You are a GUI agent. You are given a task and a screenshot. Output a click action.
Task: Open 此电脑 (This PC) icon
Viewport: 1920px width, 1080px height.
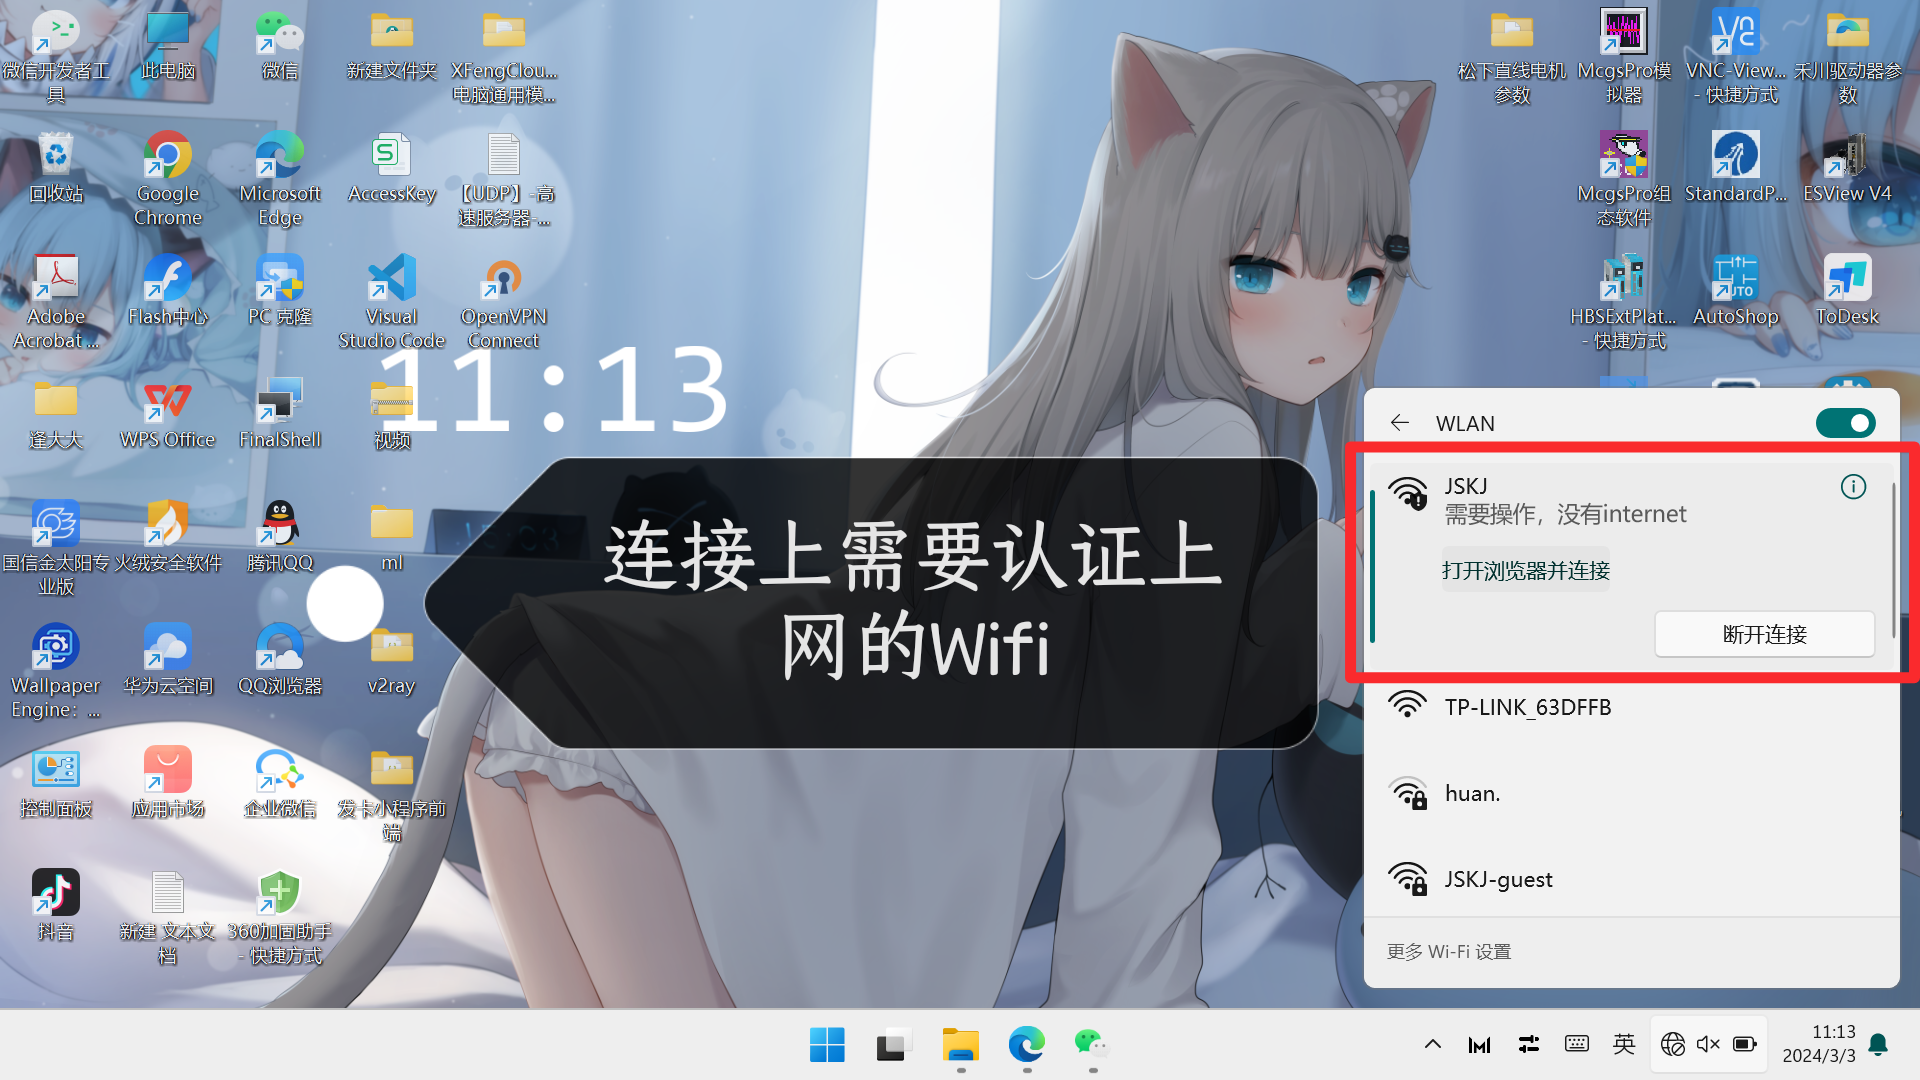pyautogui.click(x=168, y=45)
